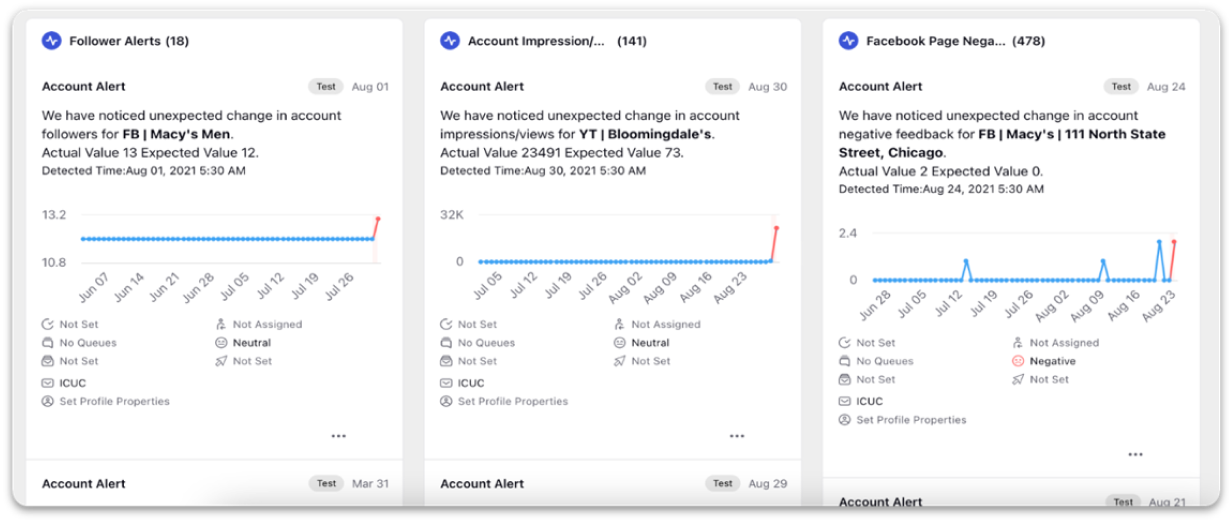
Task: Click the Test tag on Aug 30 alert
Action: tap(722, 87)
